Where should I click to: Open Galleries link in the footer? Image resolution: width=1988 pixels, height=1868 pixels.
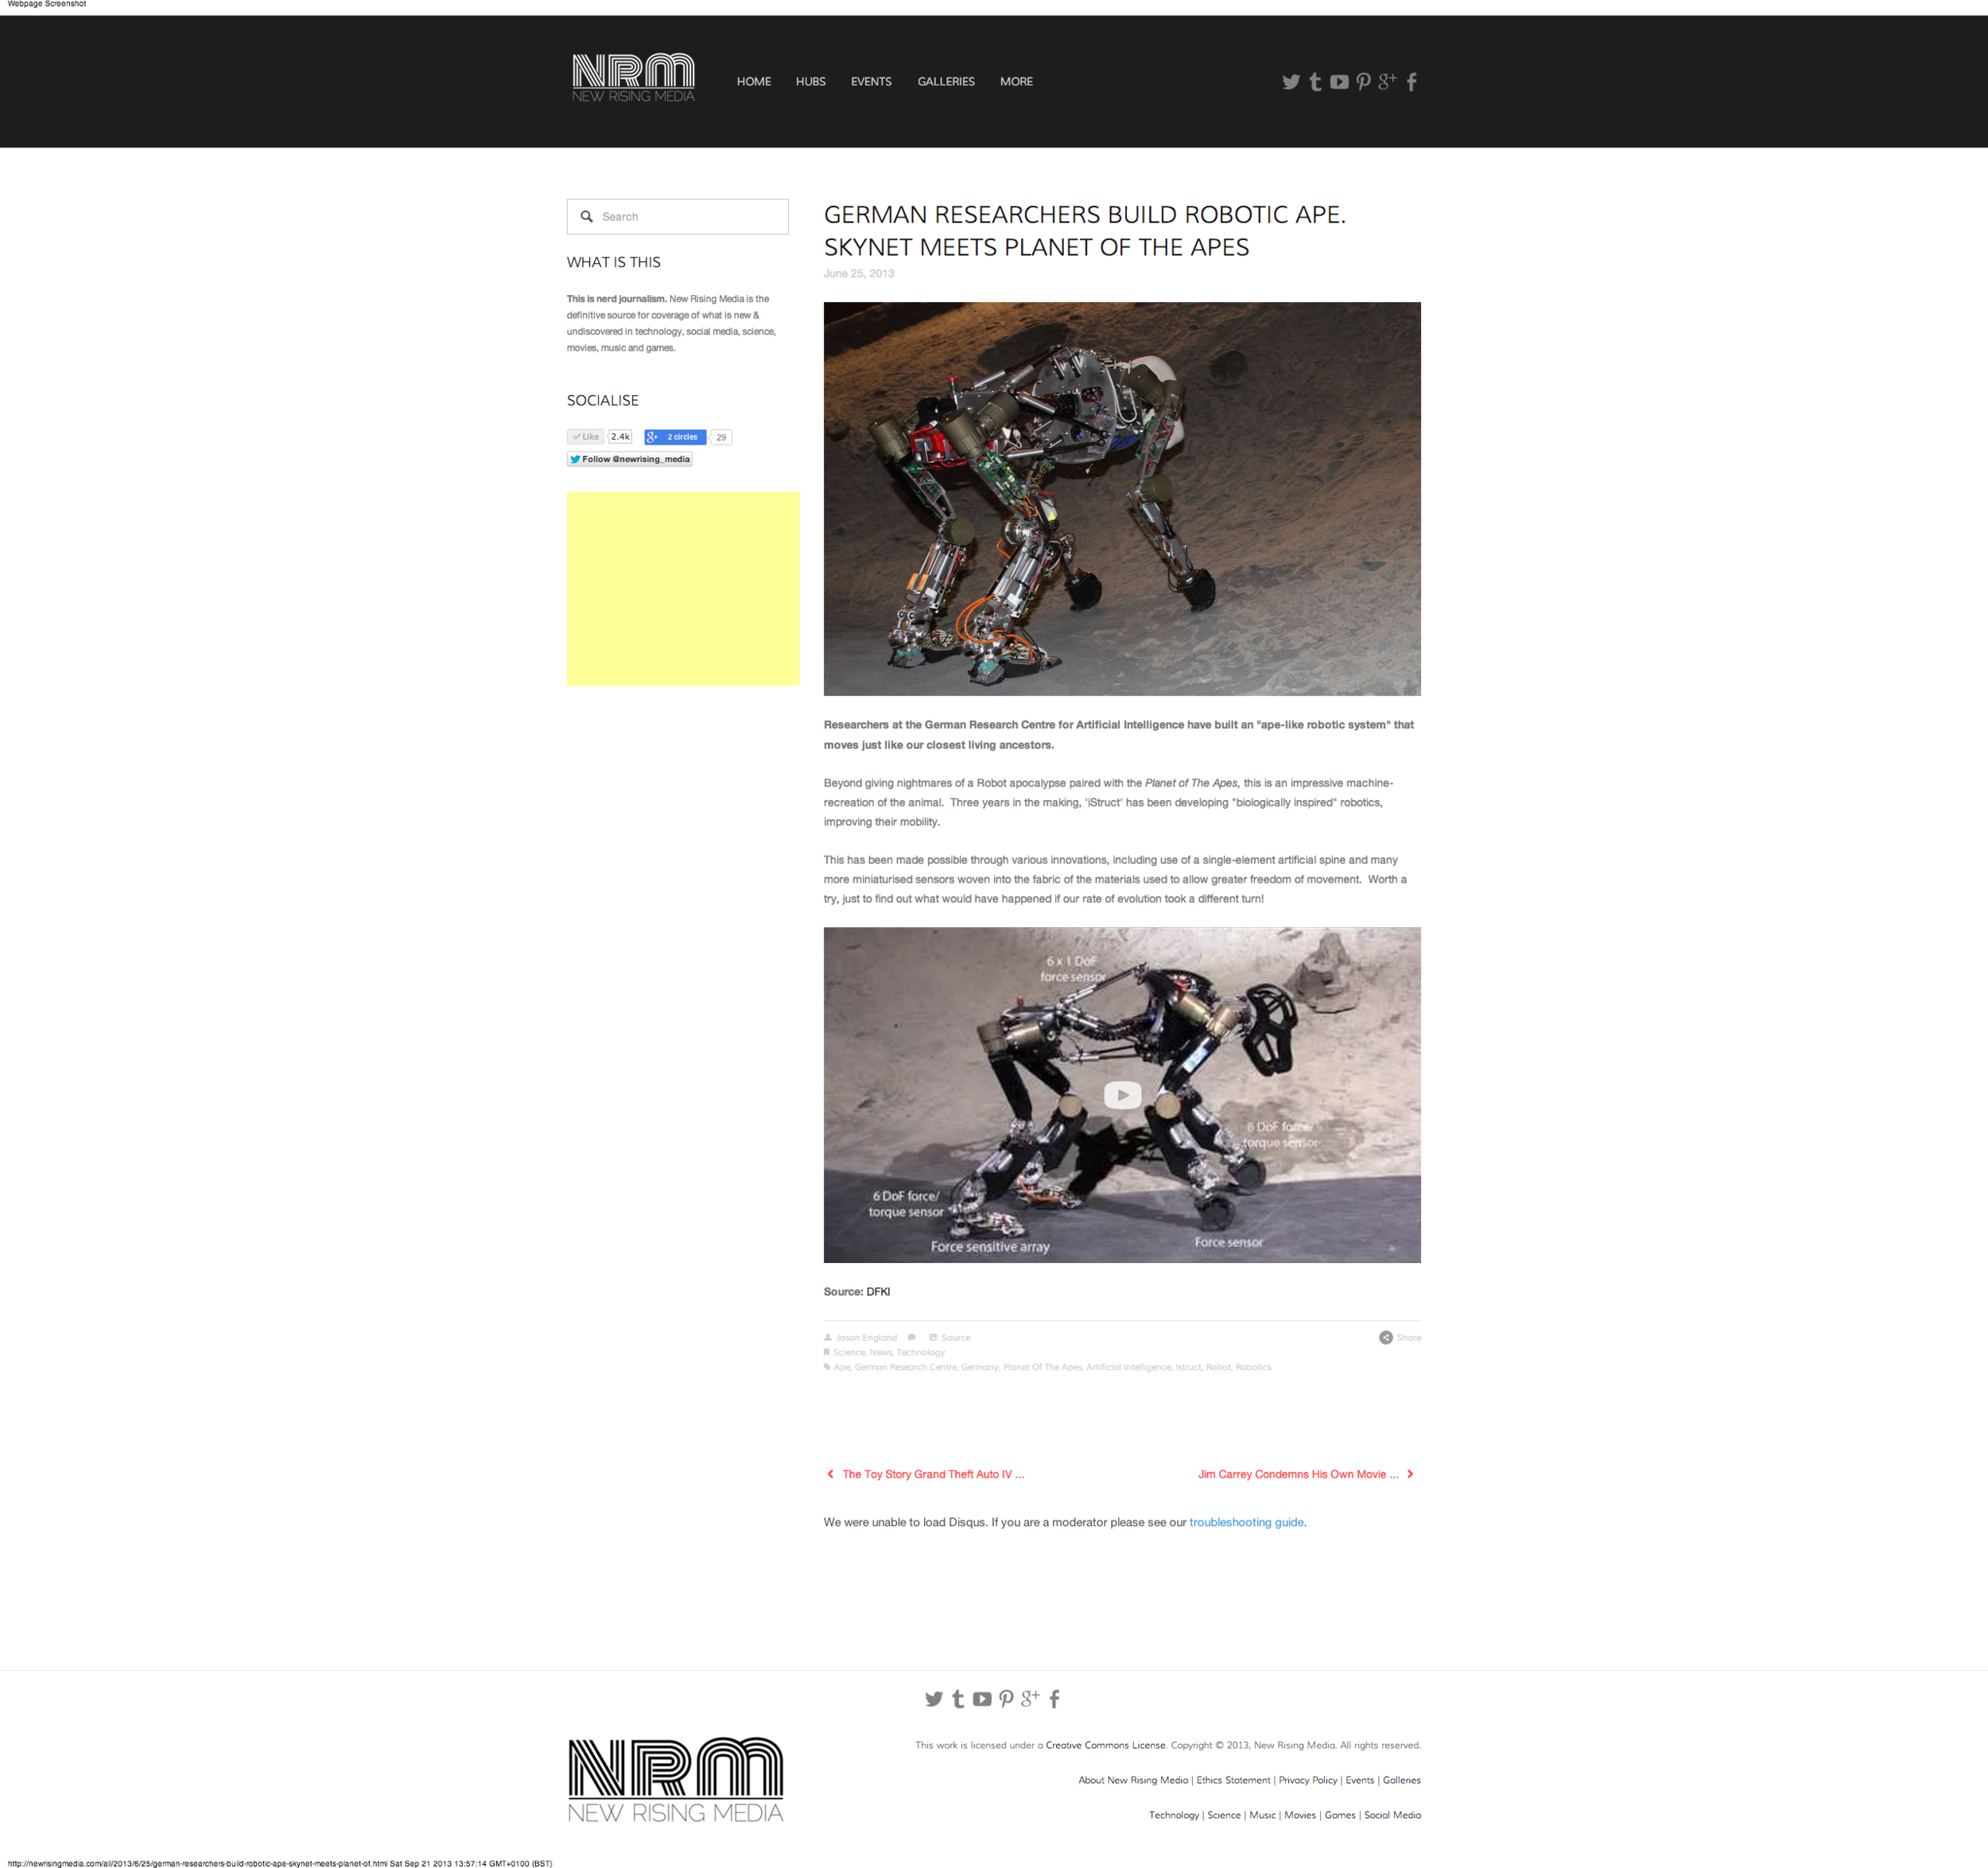click(1402, 1780)
